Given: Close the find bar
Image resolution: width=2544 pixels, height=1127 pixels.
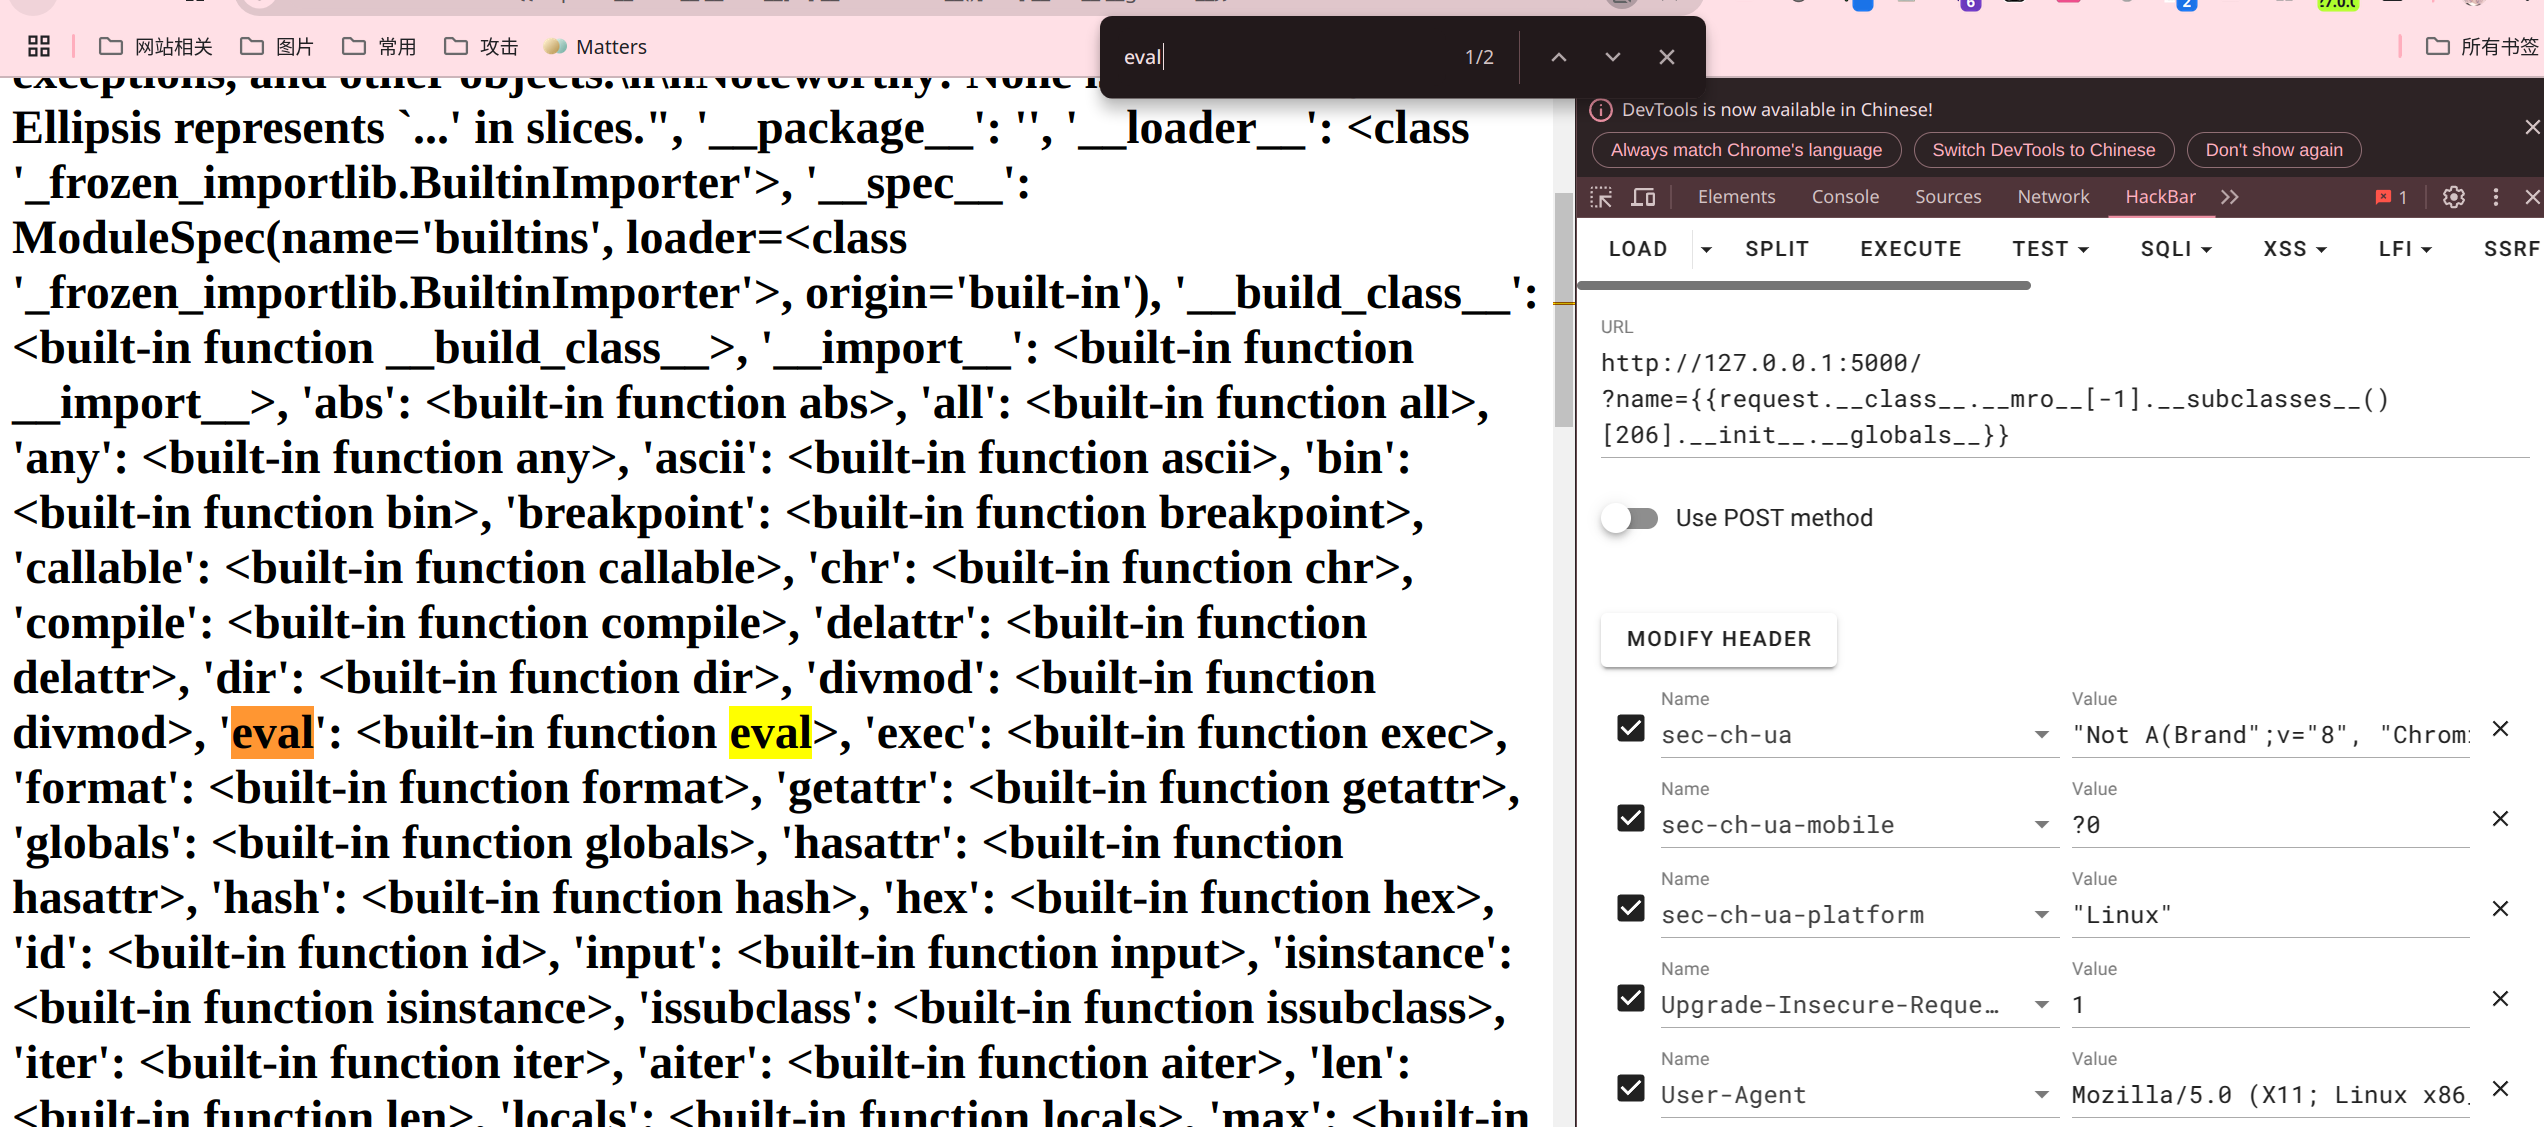Looking at the screenshot, I should (1666, 57).
